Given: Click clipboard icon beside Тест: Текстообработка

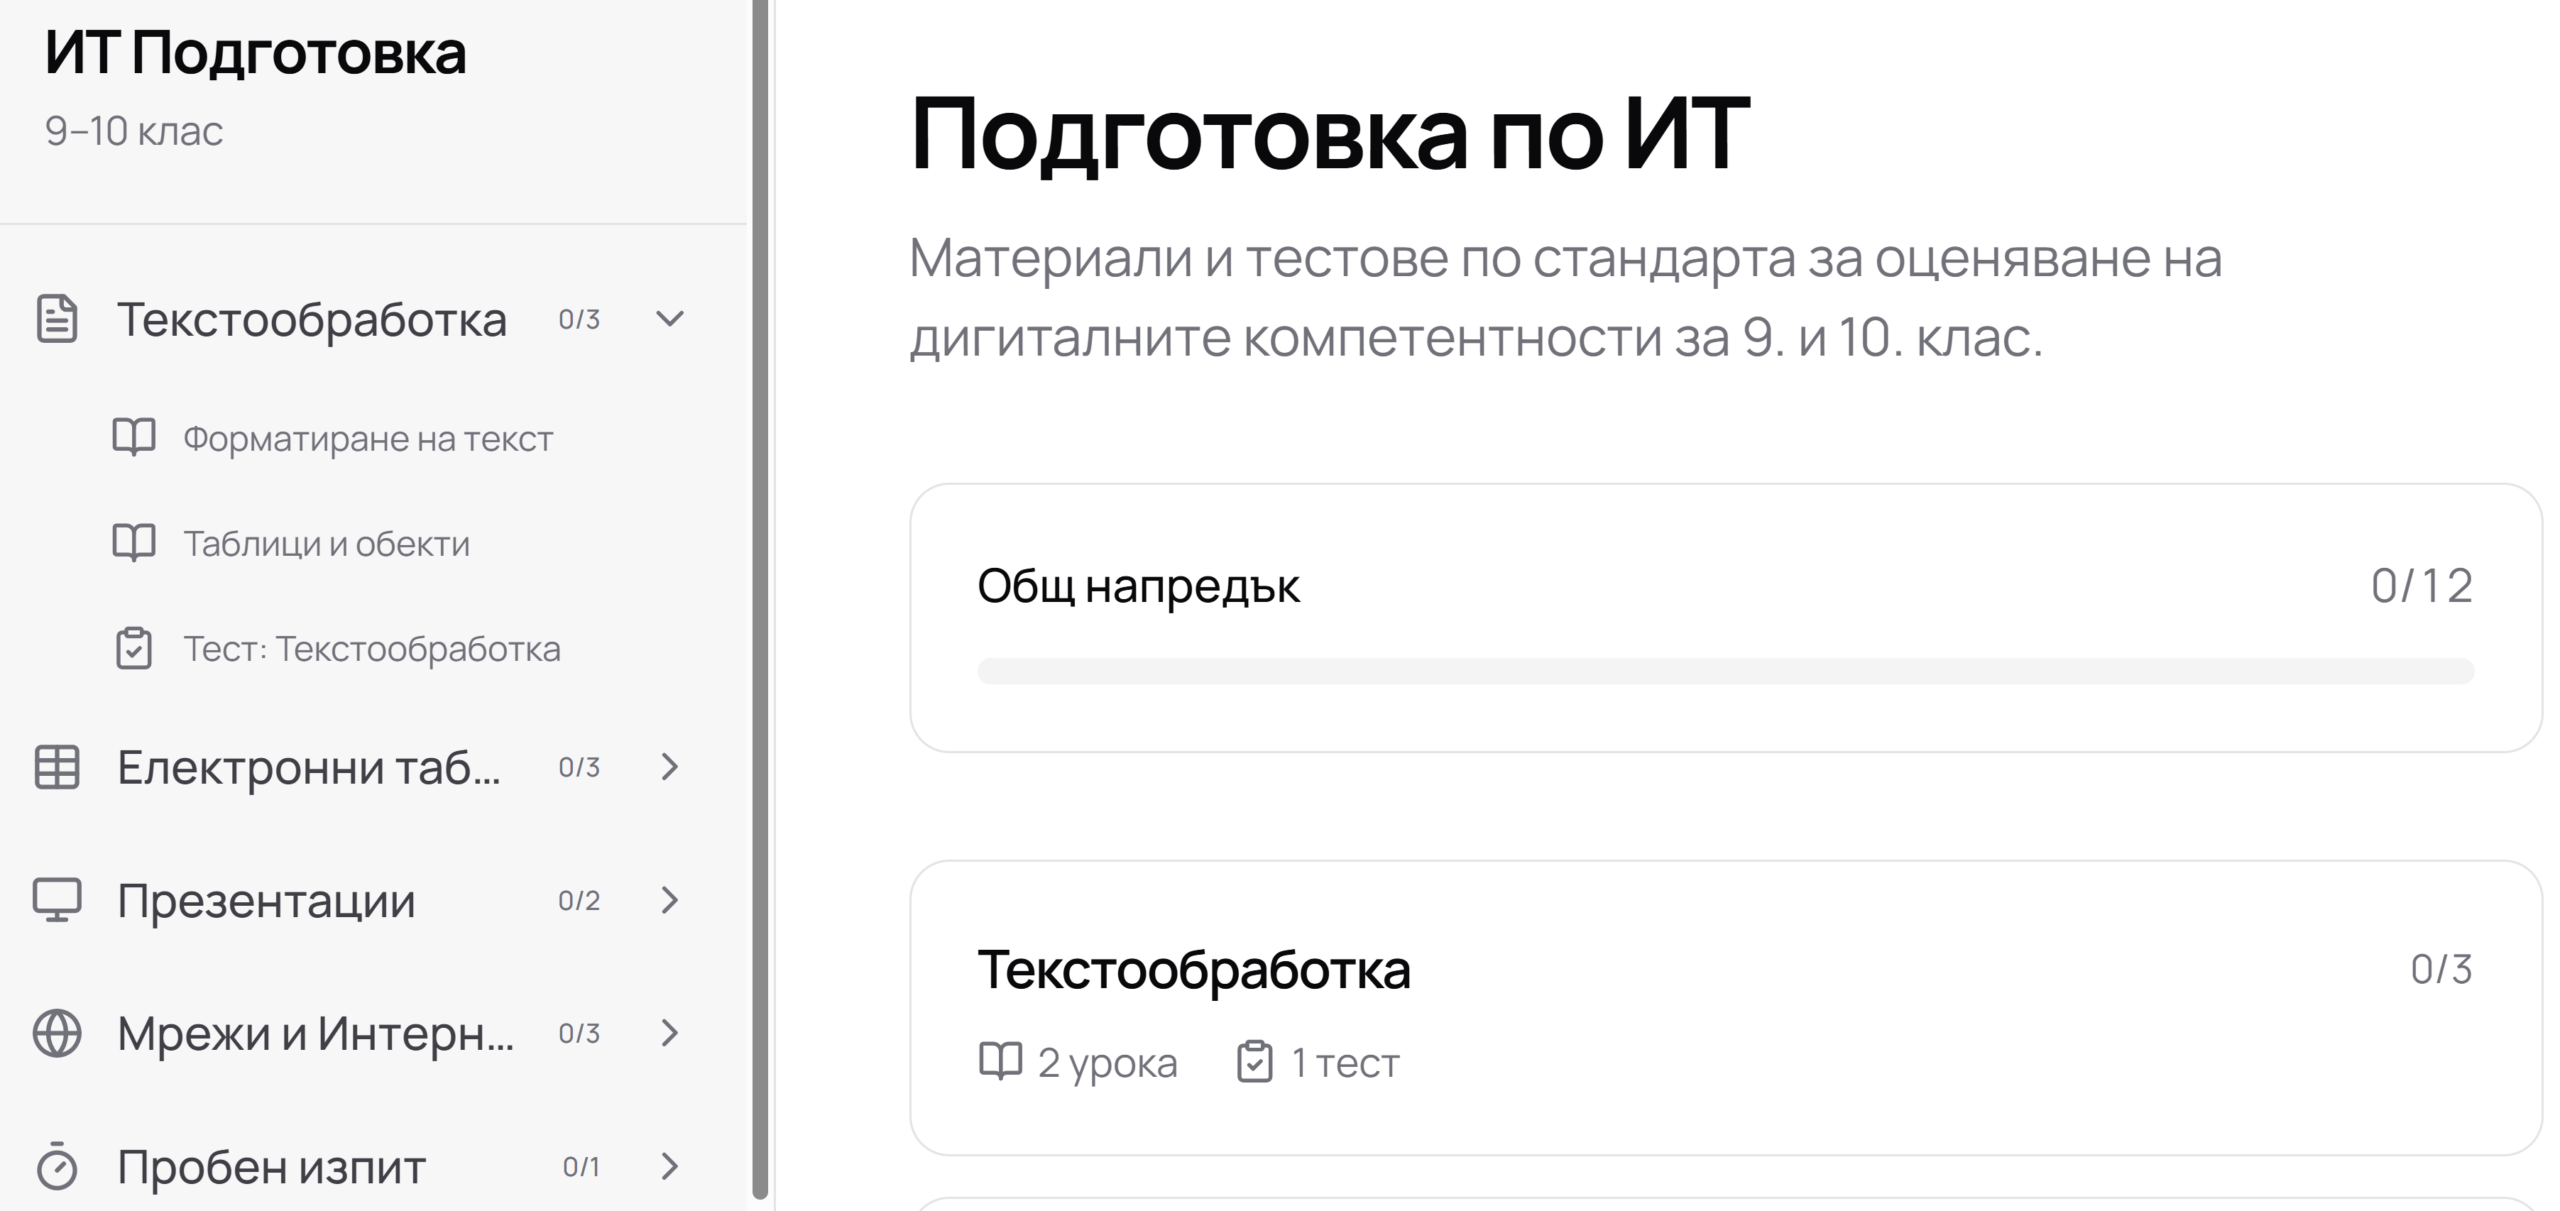Looking at the screenshot, I should click(x=134, y=648).
